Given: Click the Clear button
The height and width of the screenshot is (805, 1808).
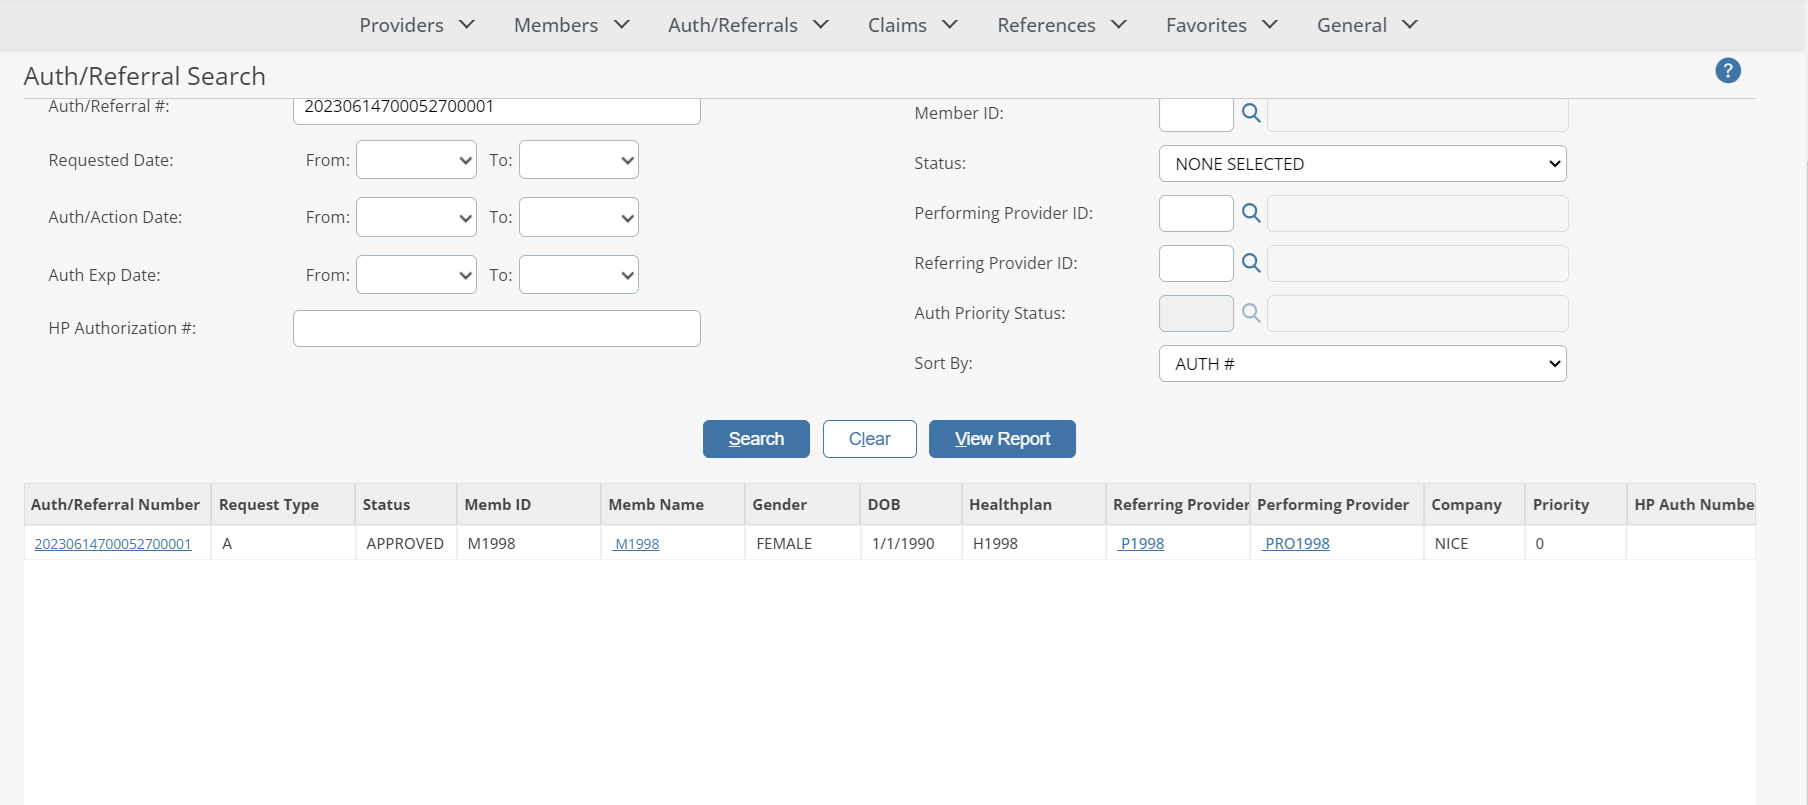Looking at the screenshot, I should point(869,439).
